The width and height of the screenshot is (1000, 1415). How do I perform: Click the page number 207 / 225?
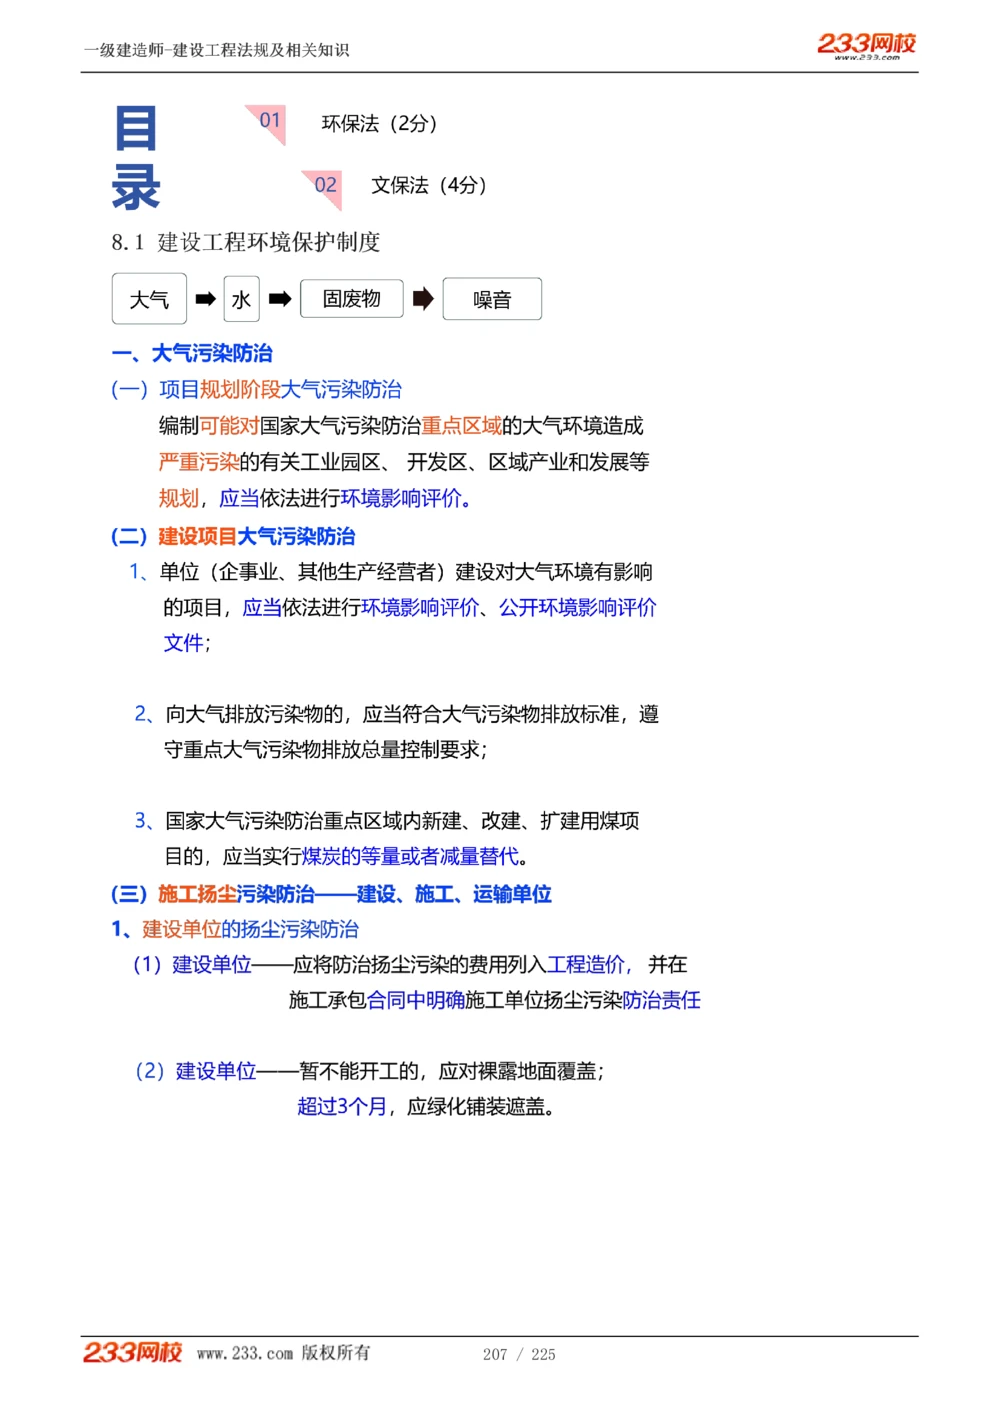520,1355
